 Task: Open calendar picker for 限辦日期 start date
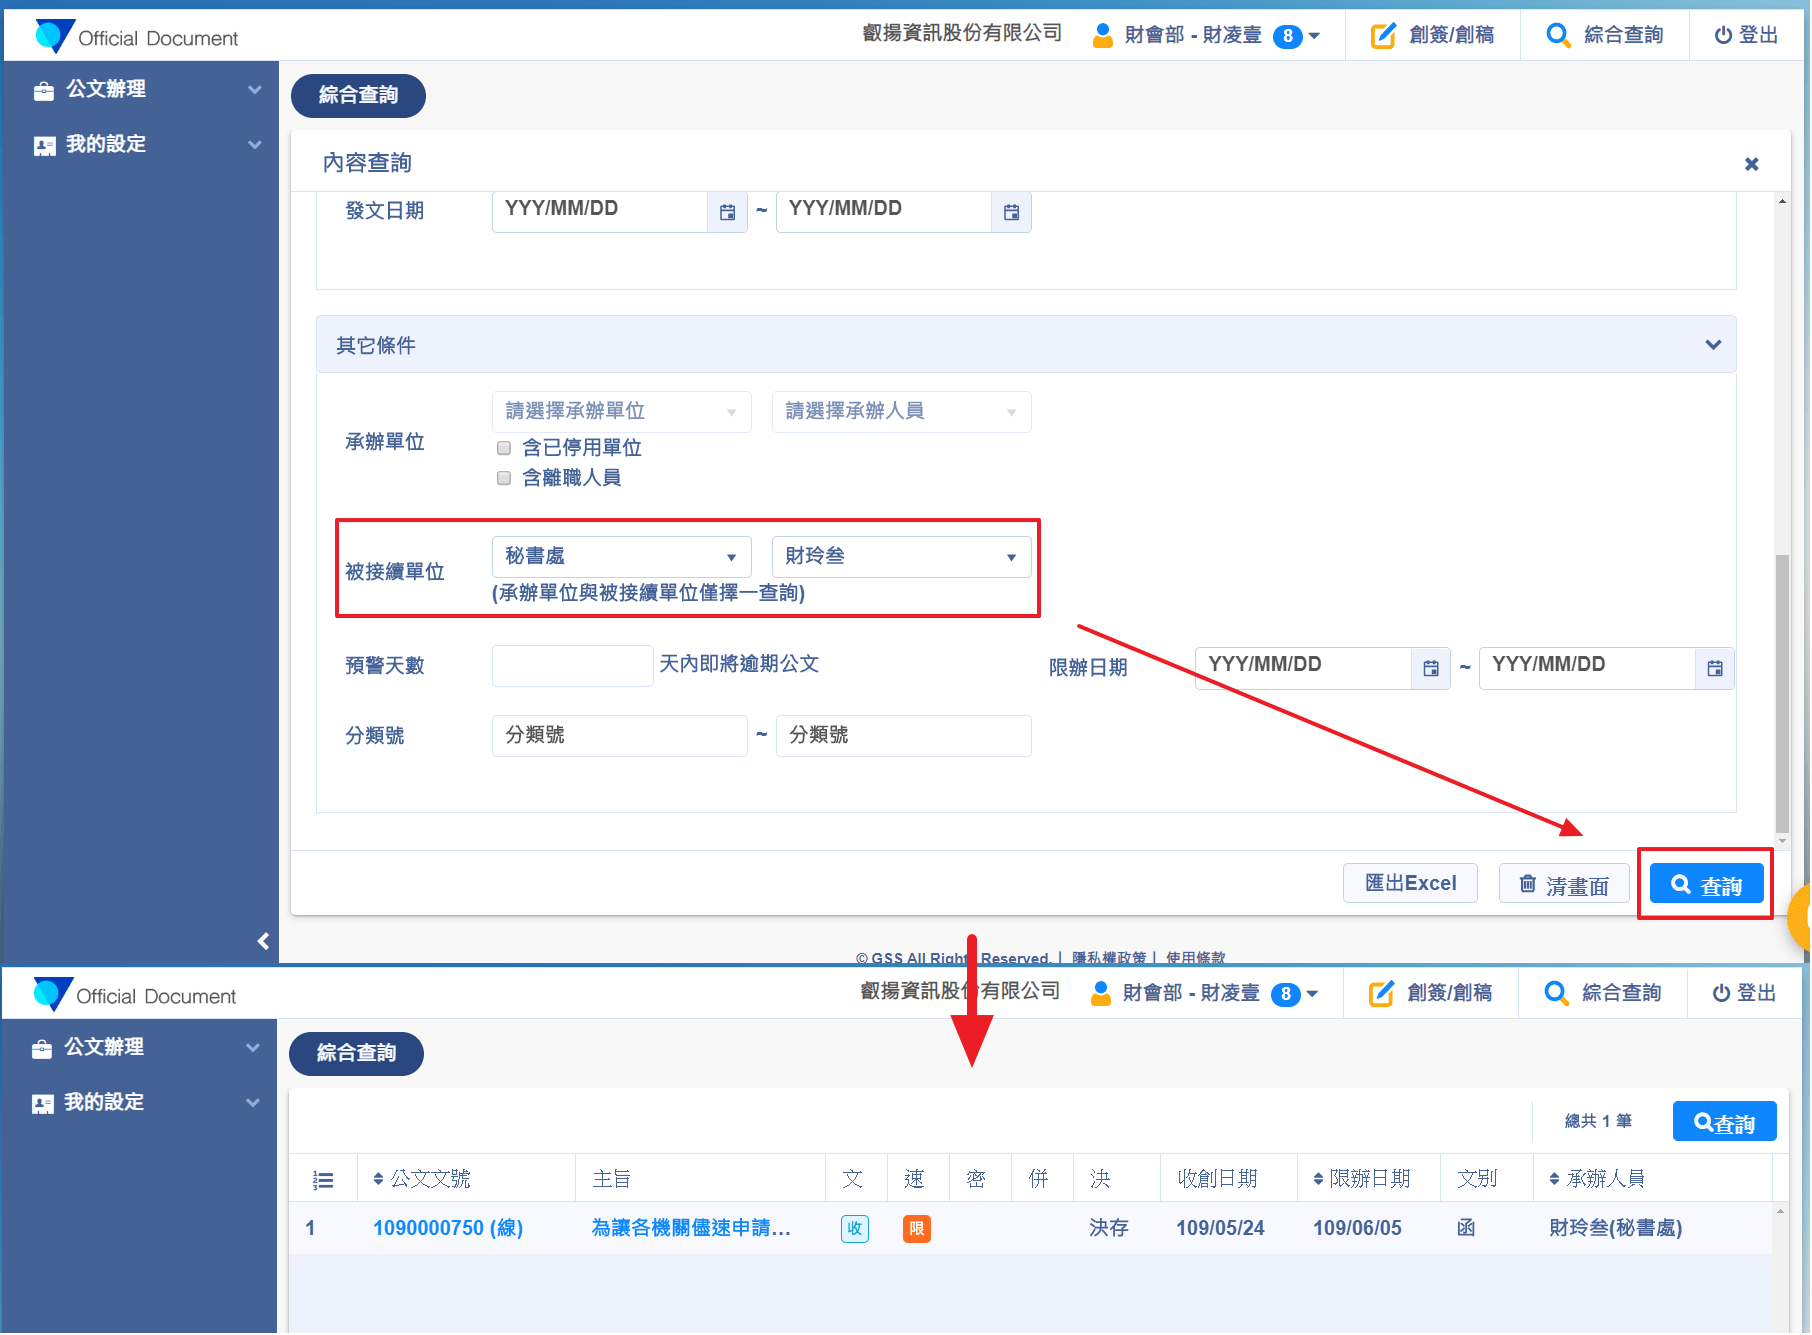coord(1430,668)
